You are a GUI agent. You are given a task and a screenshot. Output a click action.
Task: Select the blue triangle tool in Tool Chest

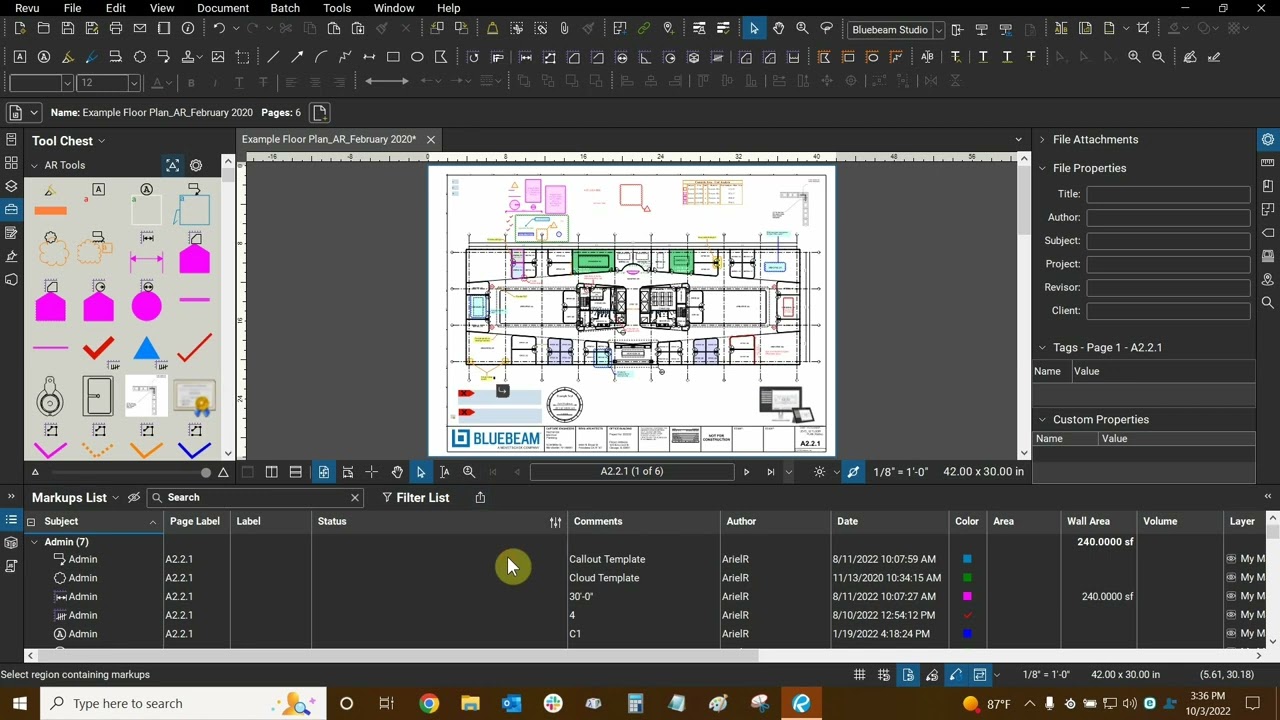146,349
